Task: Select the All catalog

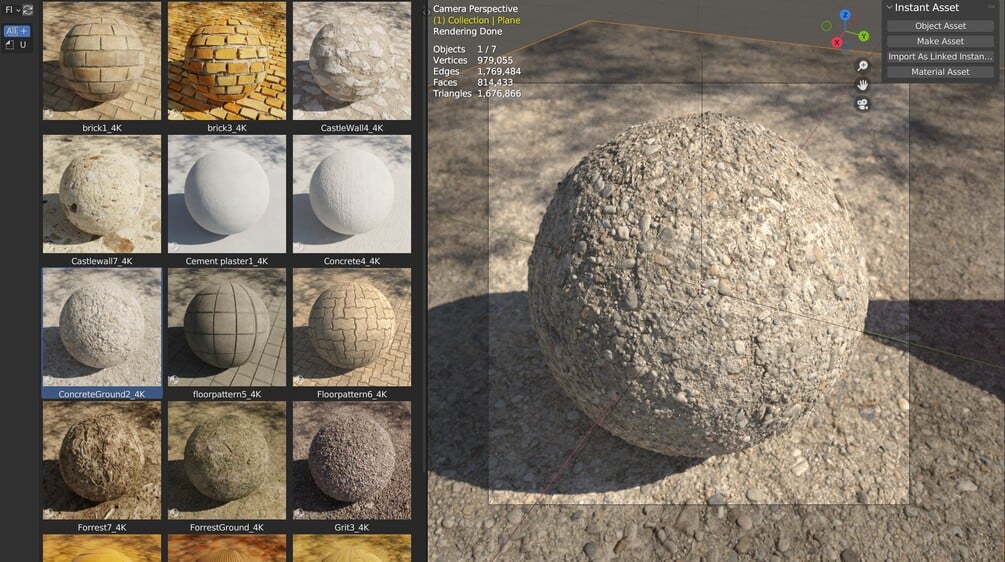Action: click(12, 31)
